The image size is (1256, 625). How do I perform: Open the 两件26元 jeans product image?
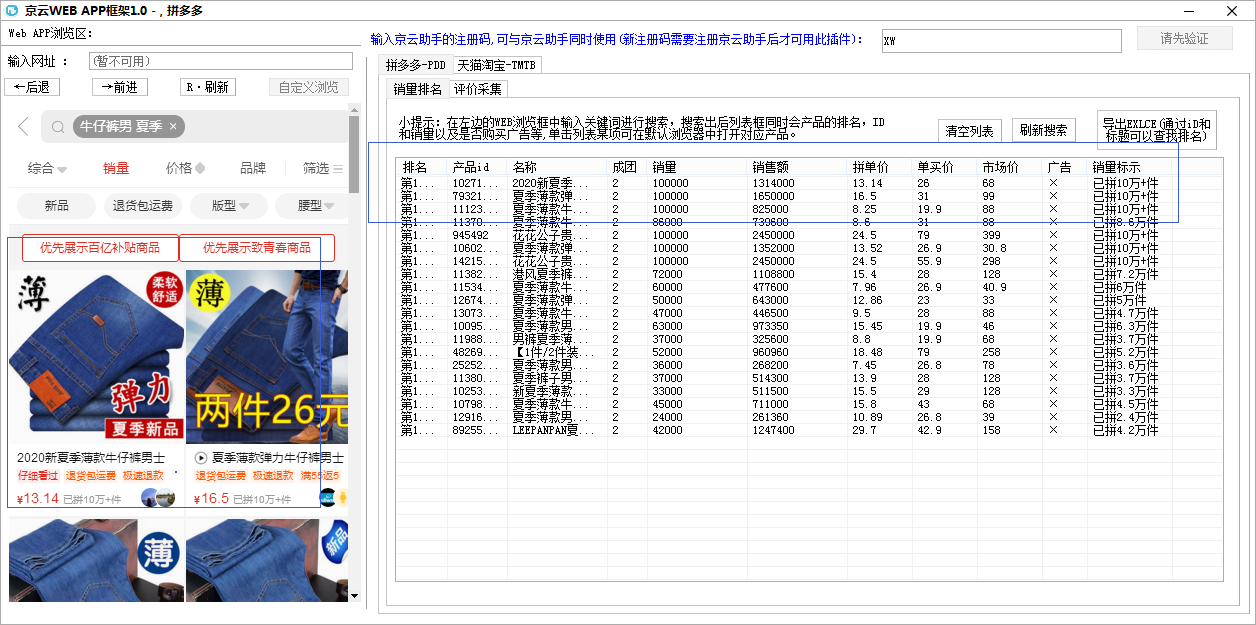pyautogui.click(x=267, y=356)
